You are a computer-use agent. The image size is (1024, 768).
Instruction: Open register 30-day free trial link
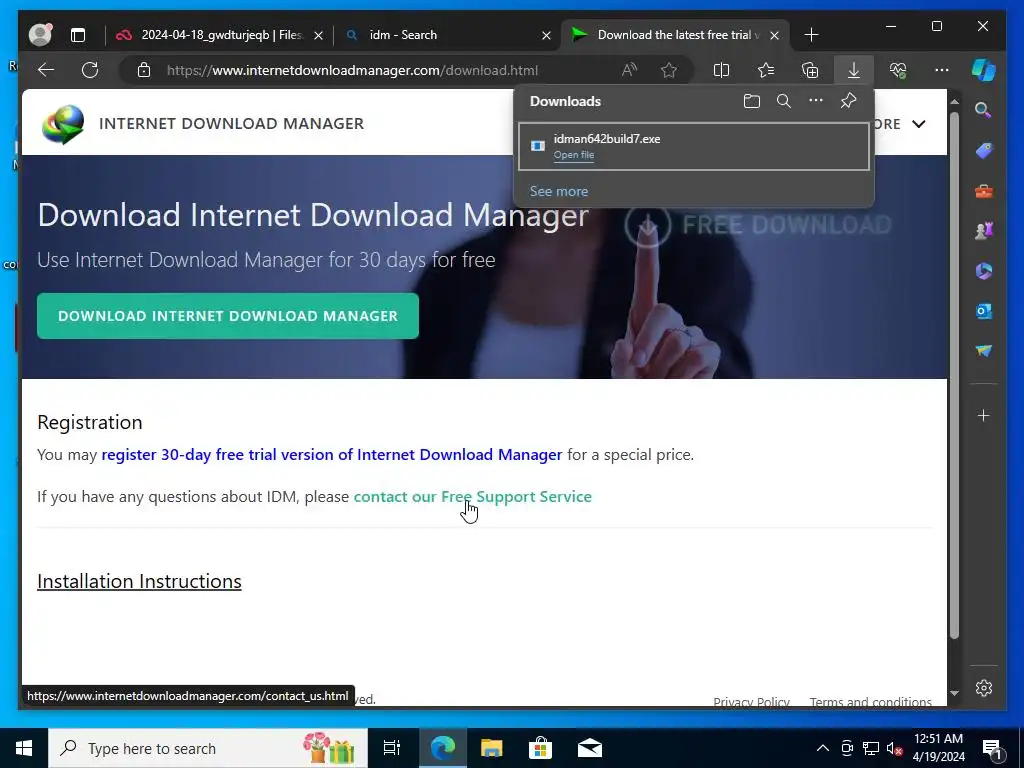pos(331,455)
